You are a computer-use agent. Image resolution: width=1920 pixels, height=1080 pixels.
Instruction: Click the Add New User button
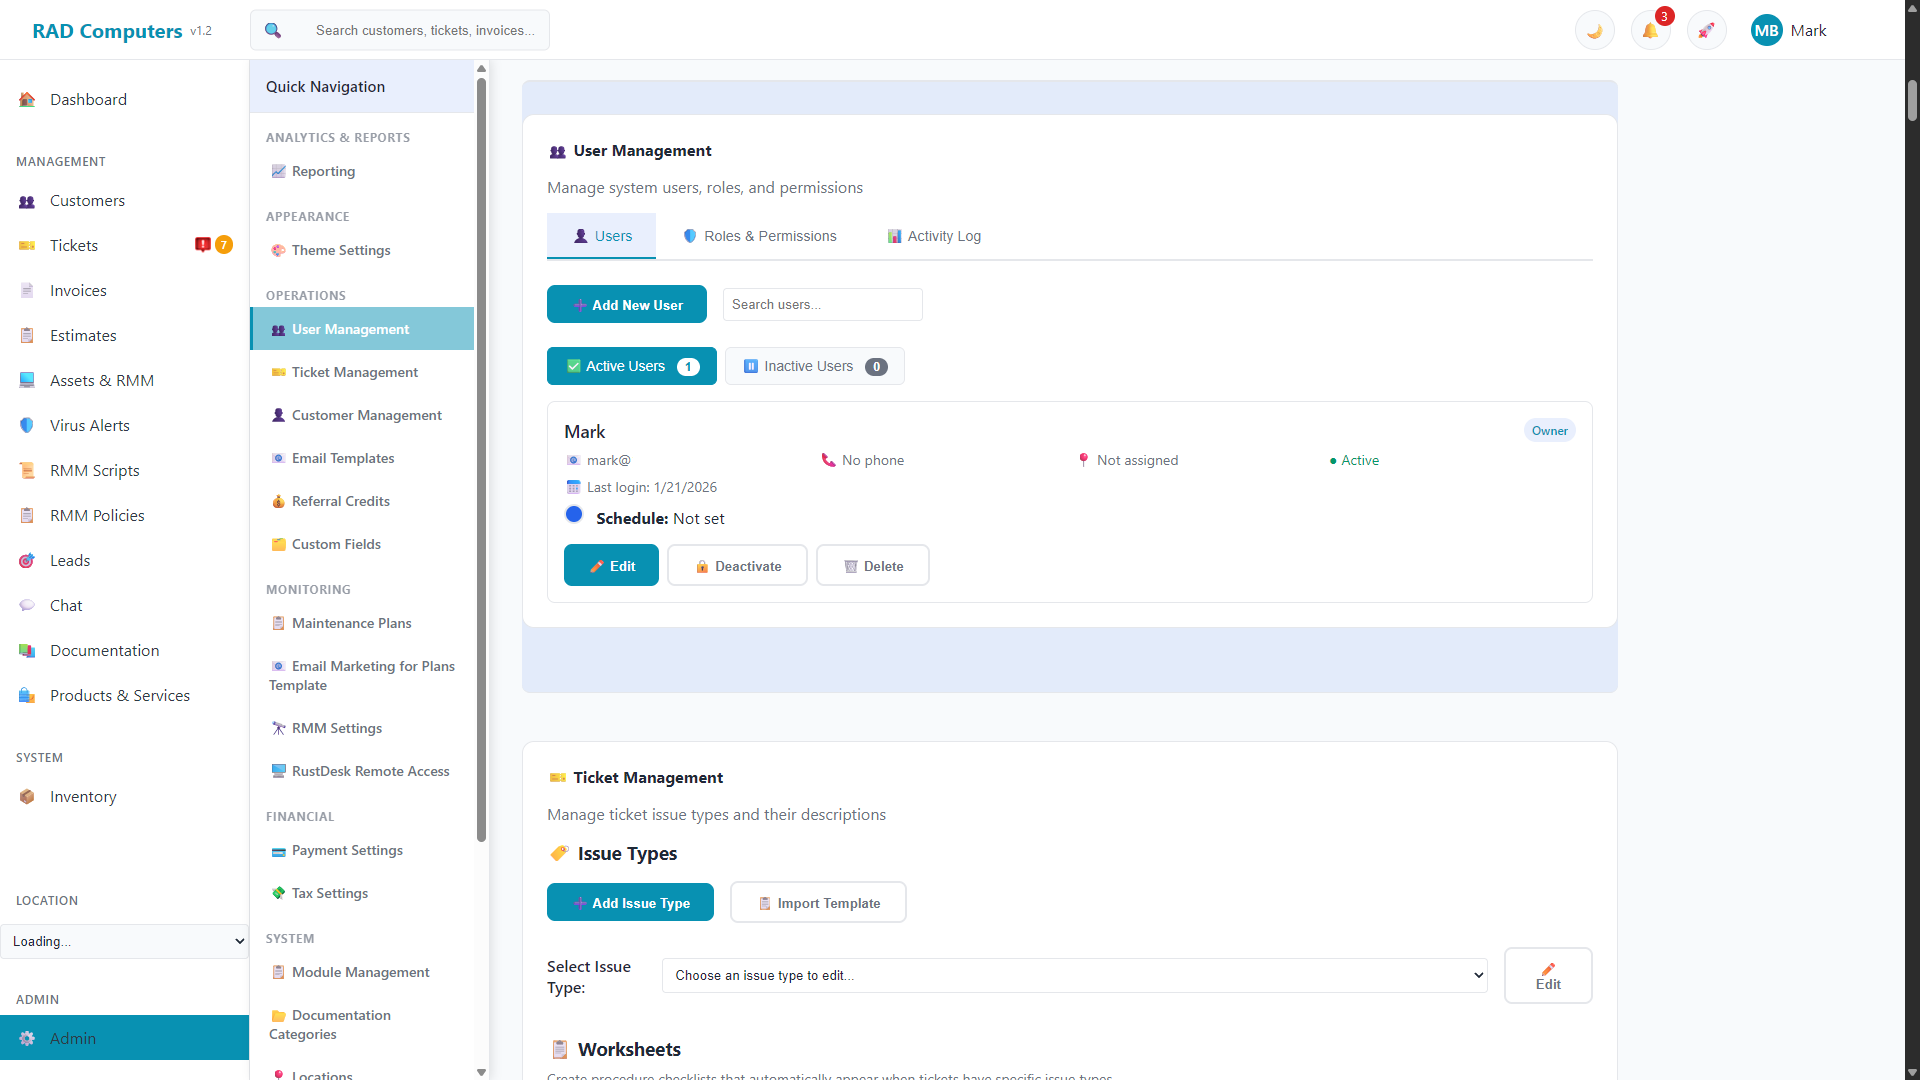point(627,304)
